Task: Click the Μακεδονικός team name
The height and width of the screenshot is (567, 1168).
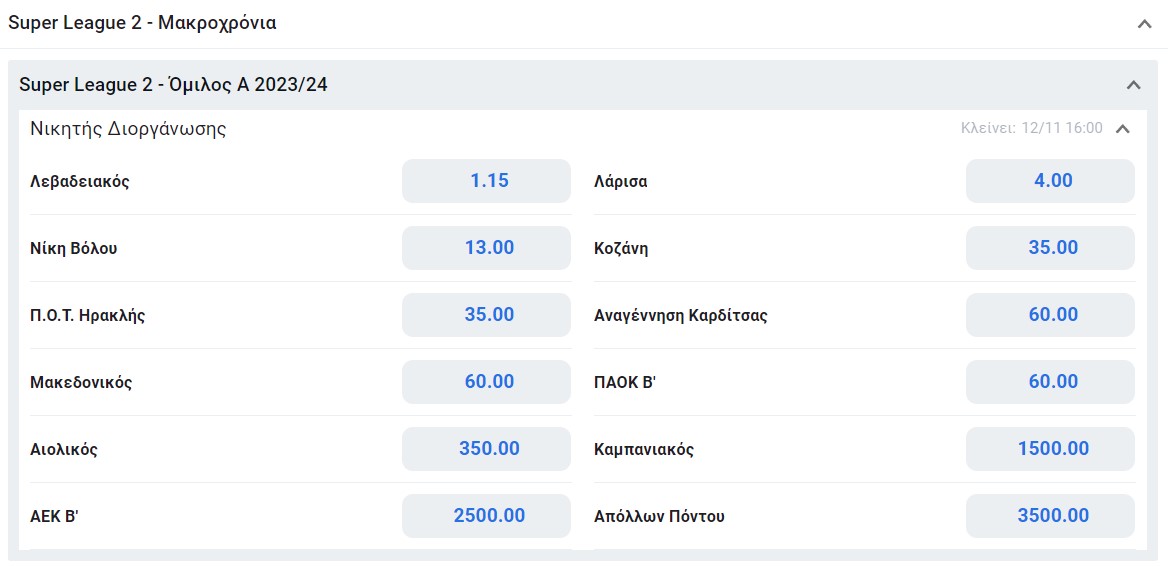Action: coord(81,382)
